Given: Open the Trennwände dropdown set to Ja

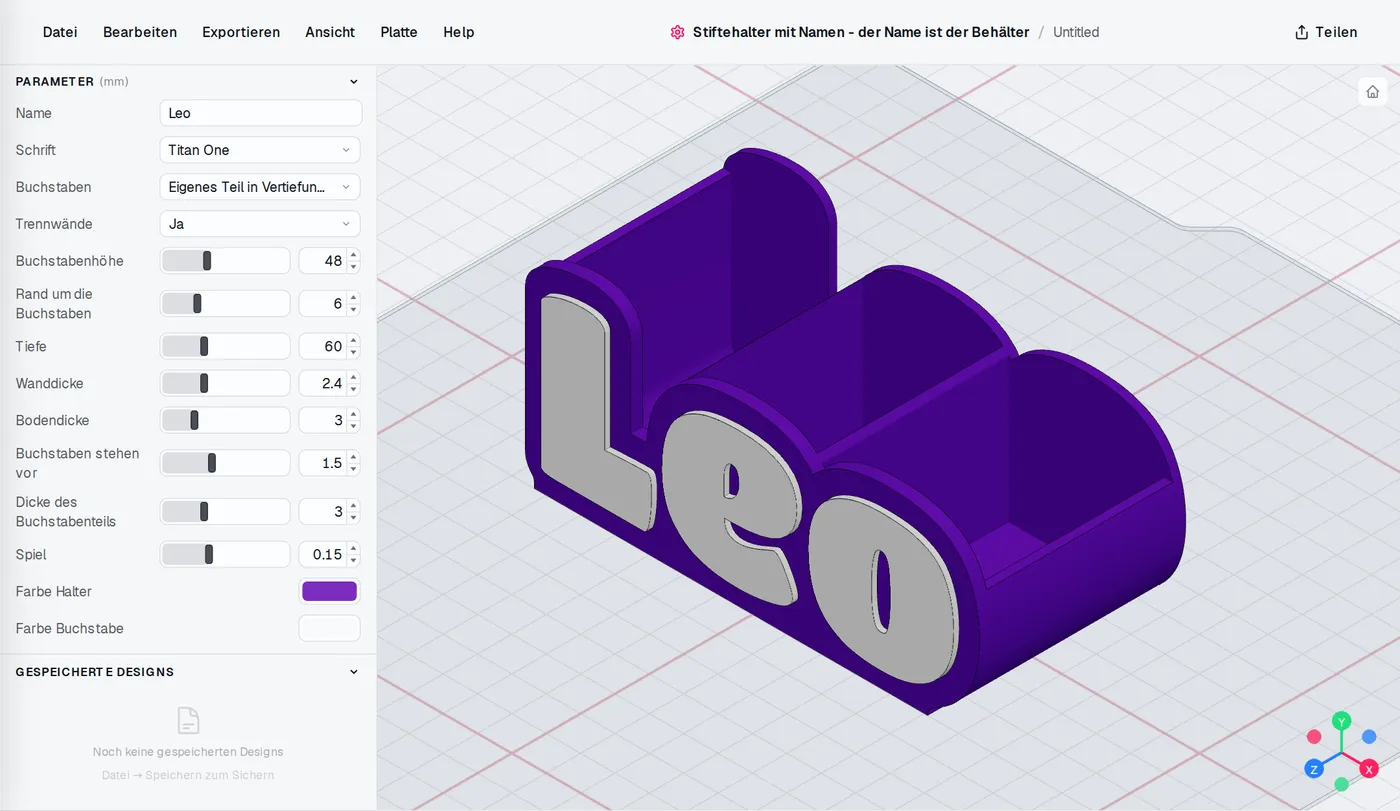Looking at the screenshot, I should click(x=260, y=224).
